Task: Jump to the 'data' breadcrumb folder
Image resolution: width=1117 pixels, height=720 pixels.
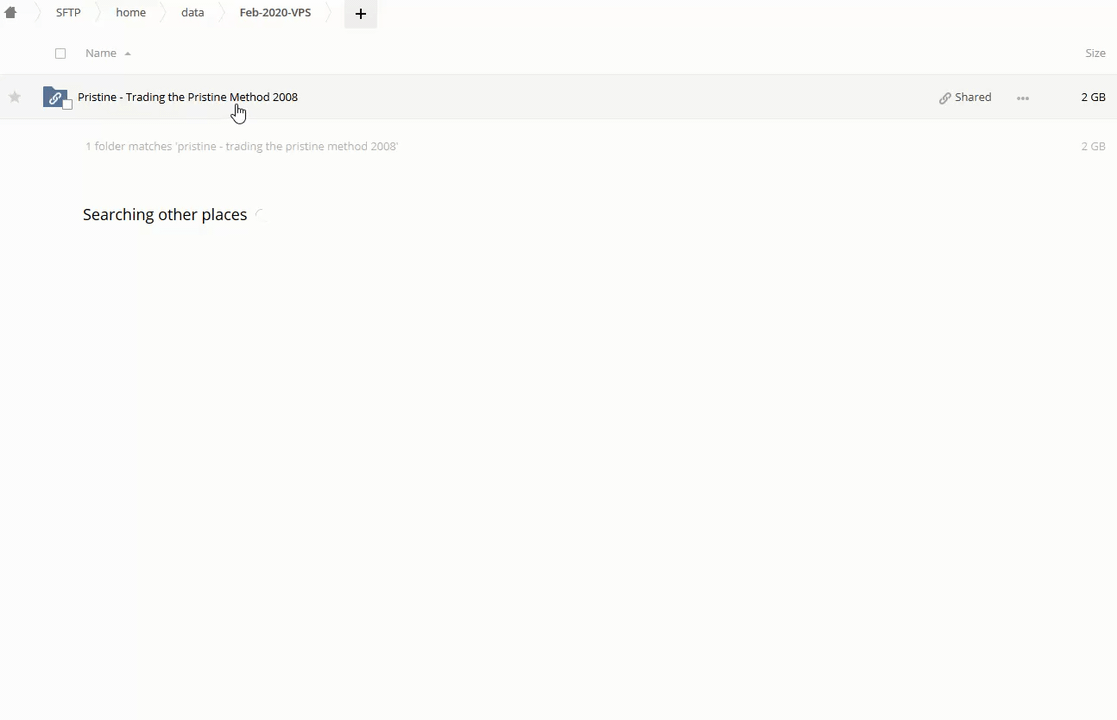Action: click(192, 13)
